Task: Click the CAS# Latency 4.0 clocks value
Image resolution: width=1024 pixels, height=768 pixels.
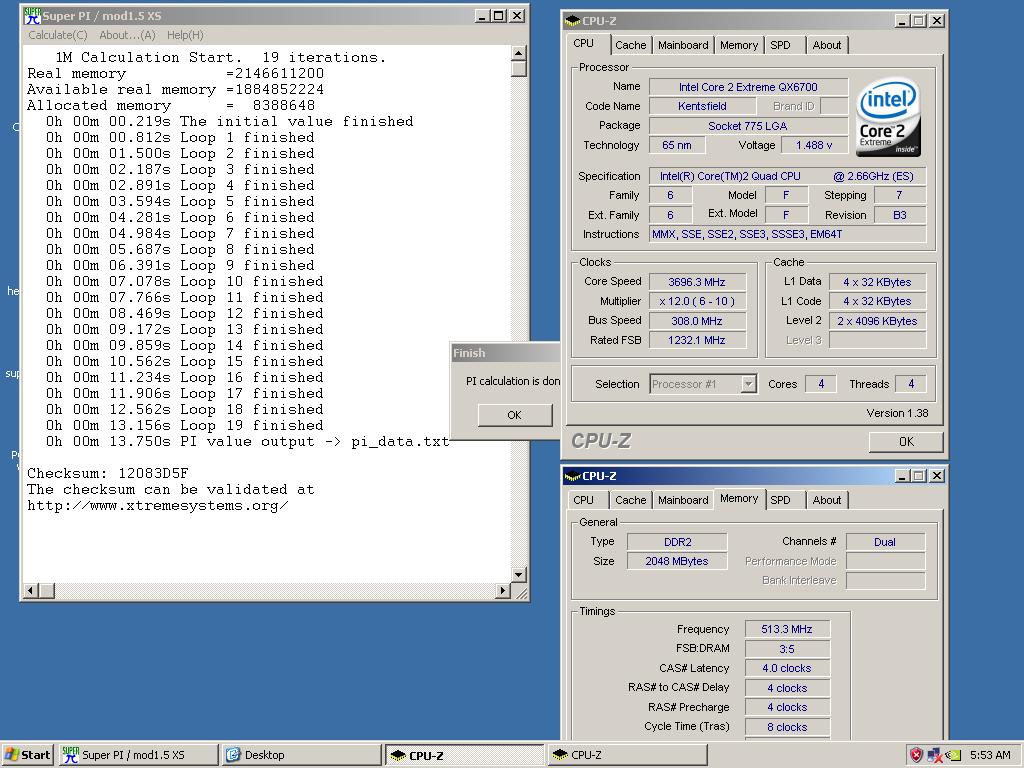Action: tap(787, 669)
